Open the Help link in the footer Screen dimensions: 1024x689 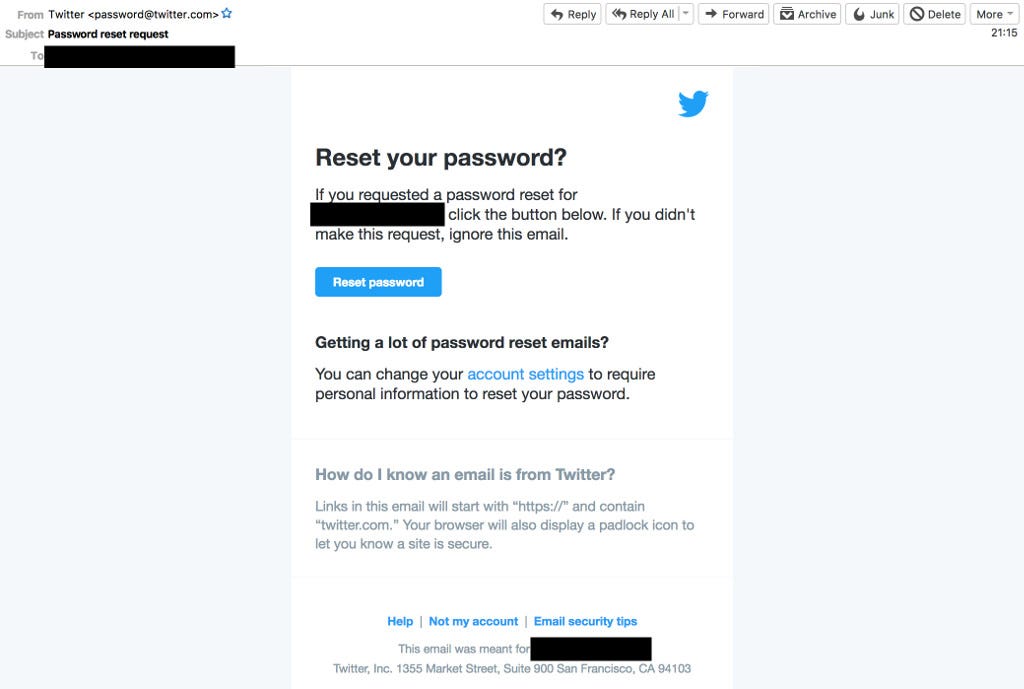[400, 622]
